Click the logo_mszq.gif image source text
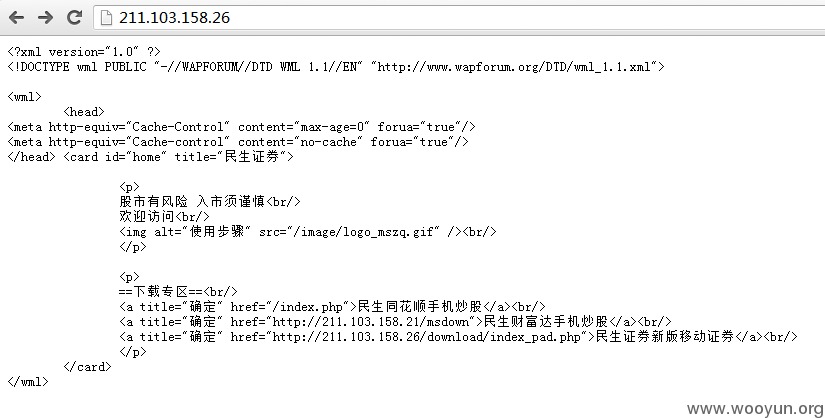 pos(367,232)
